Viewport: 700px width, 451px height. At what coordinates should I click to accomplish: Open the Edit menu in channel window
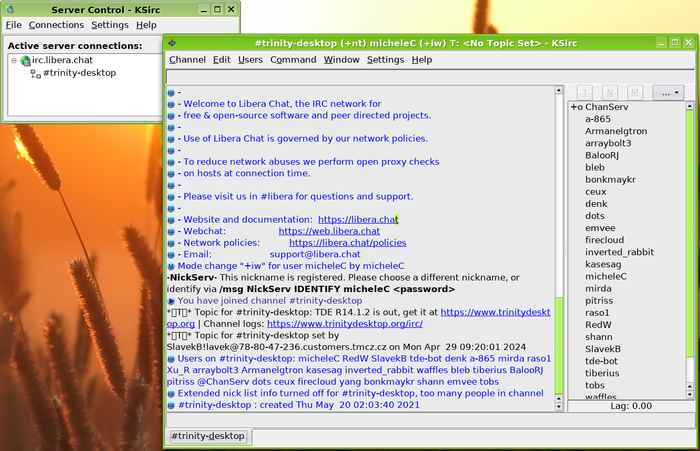pyautogui.click(x=221, y=60)
